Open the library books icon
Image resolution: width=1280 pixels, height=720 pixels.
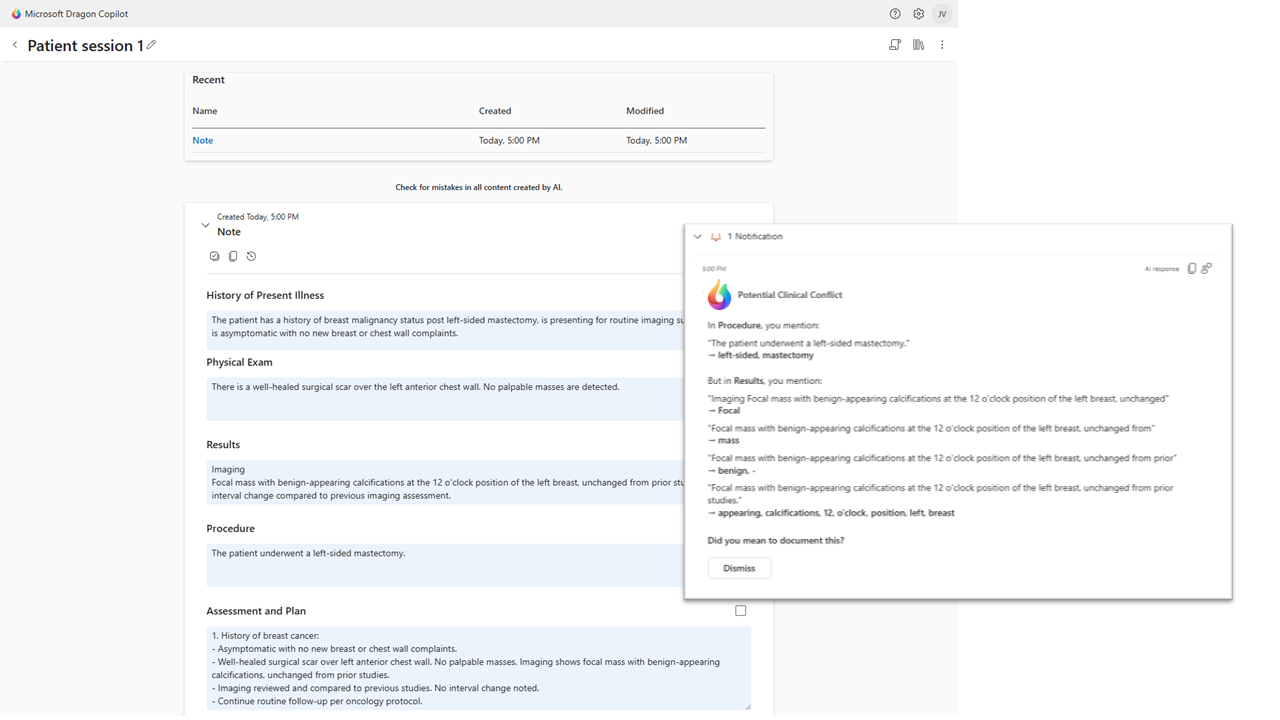coord(918,45)
